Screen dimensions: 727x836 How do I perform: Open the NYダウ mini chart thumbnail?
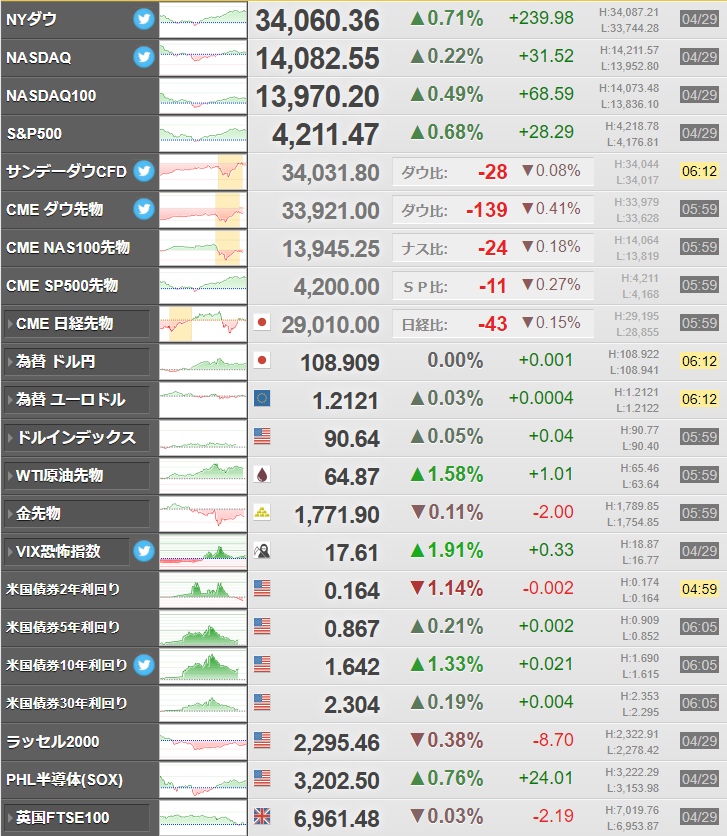click(203, 20)
